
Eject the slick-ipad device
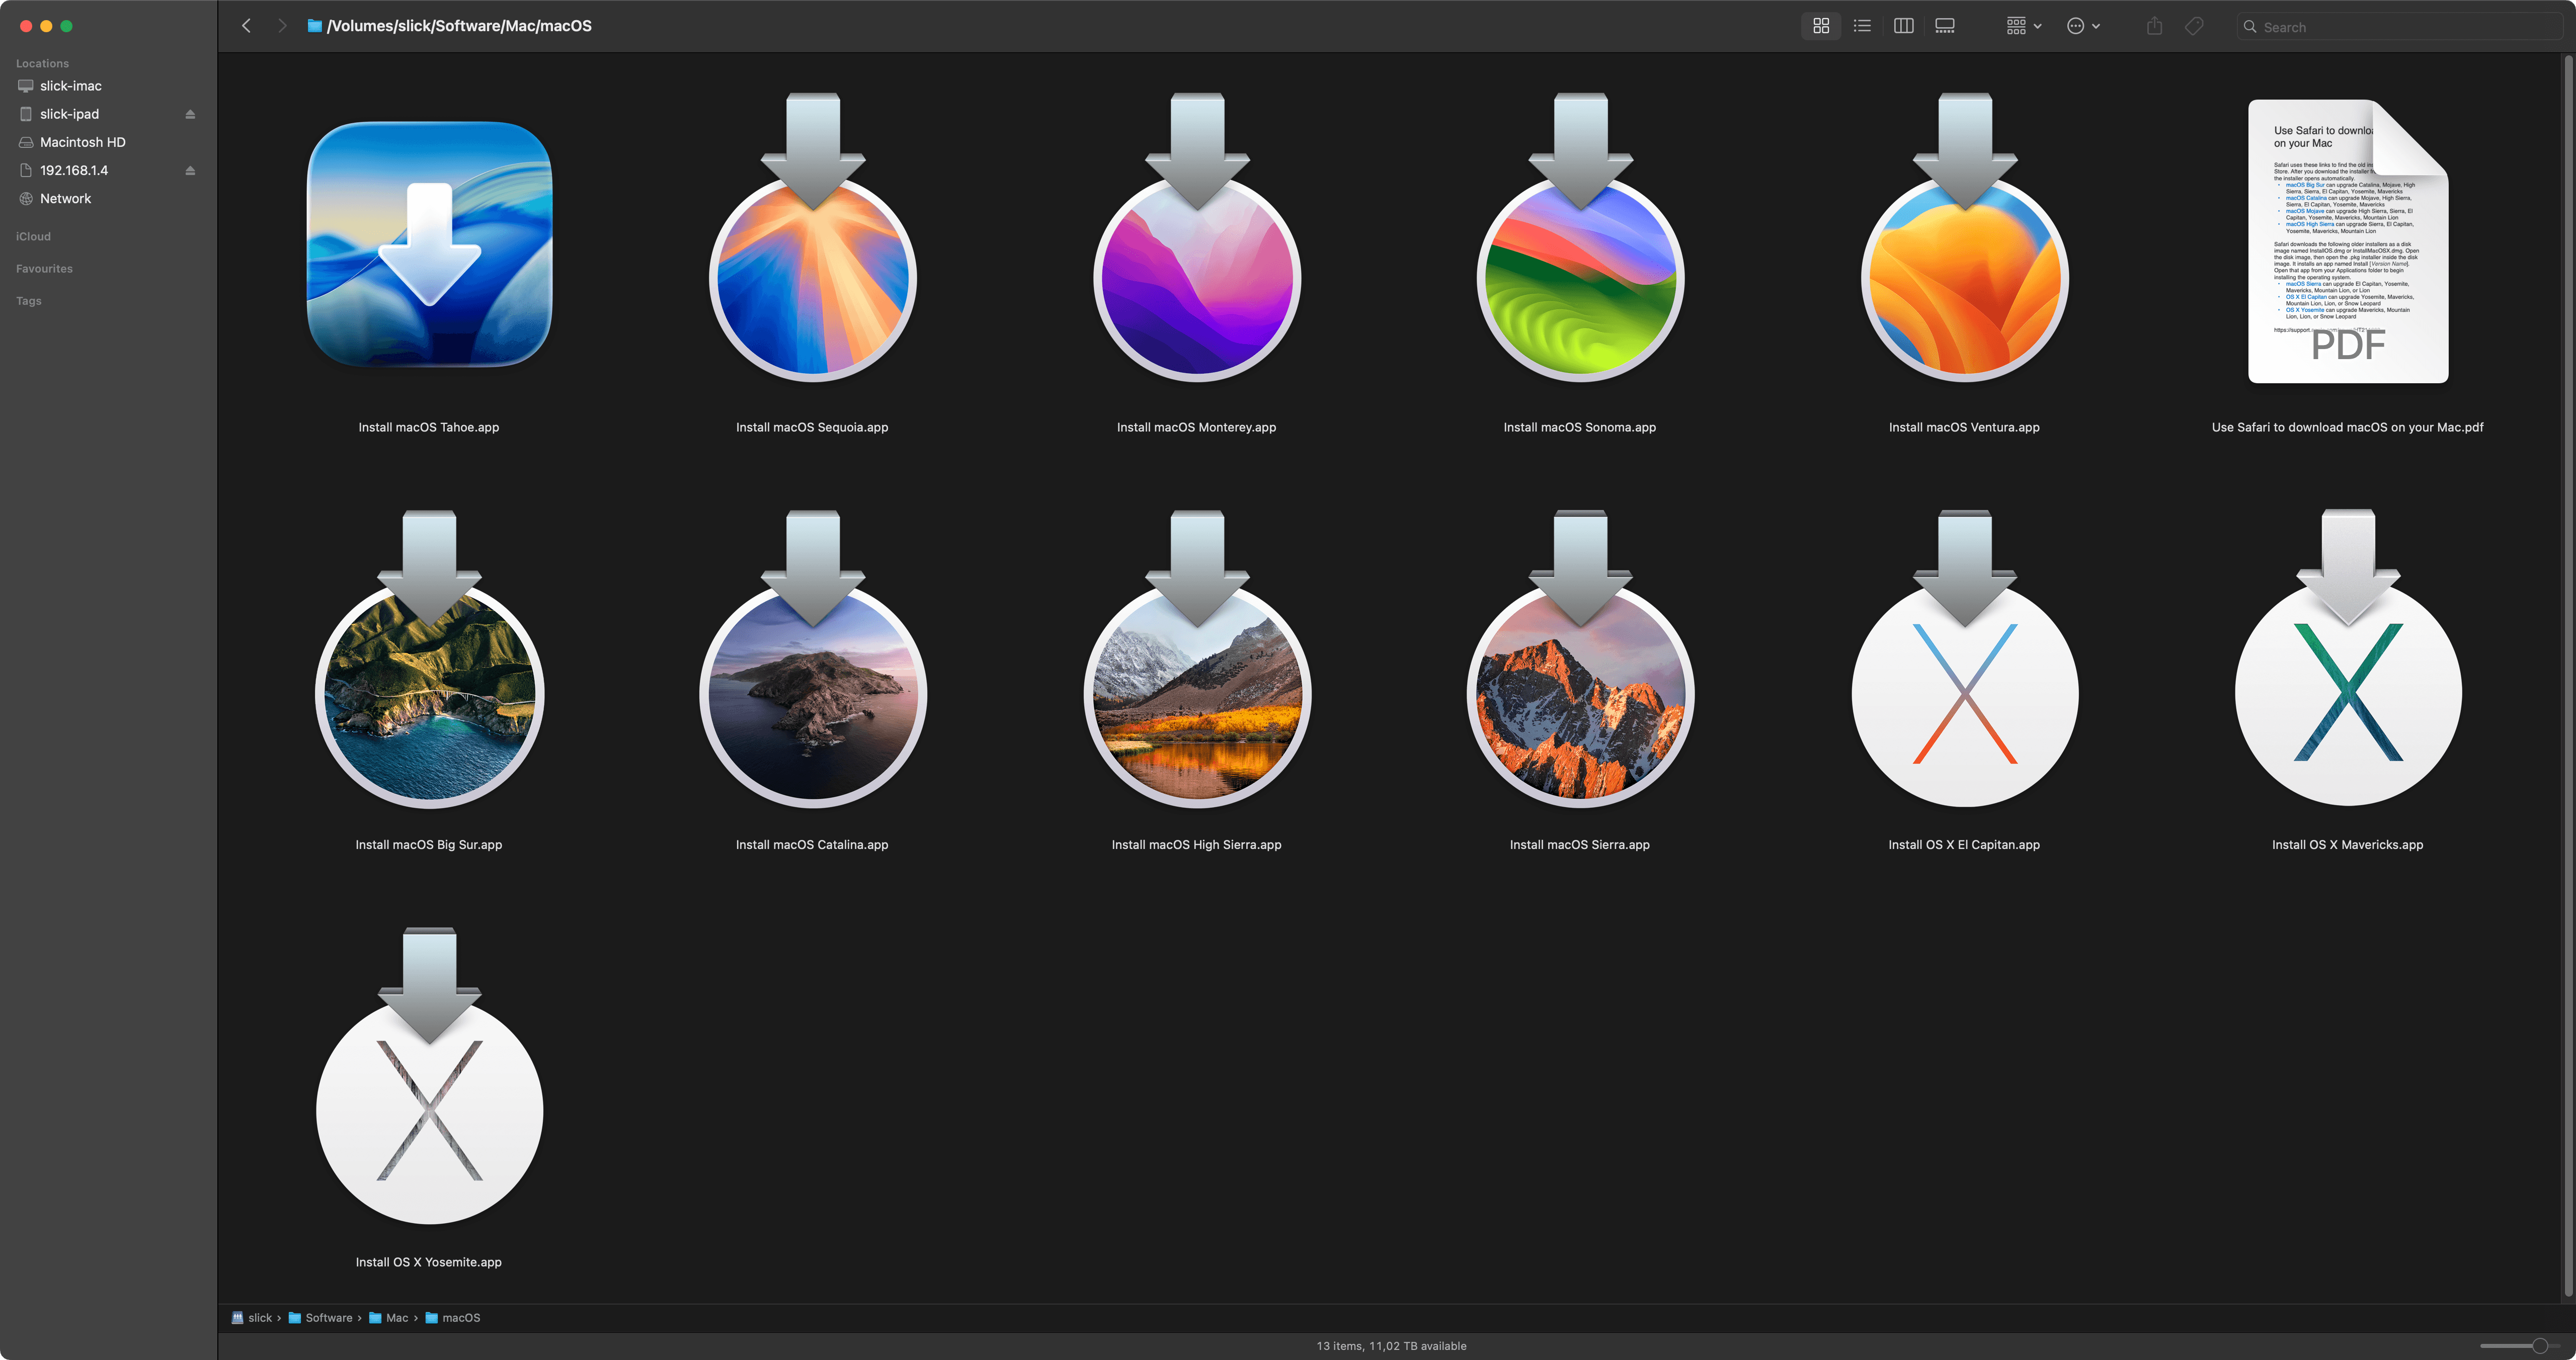(190, 114)
